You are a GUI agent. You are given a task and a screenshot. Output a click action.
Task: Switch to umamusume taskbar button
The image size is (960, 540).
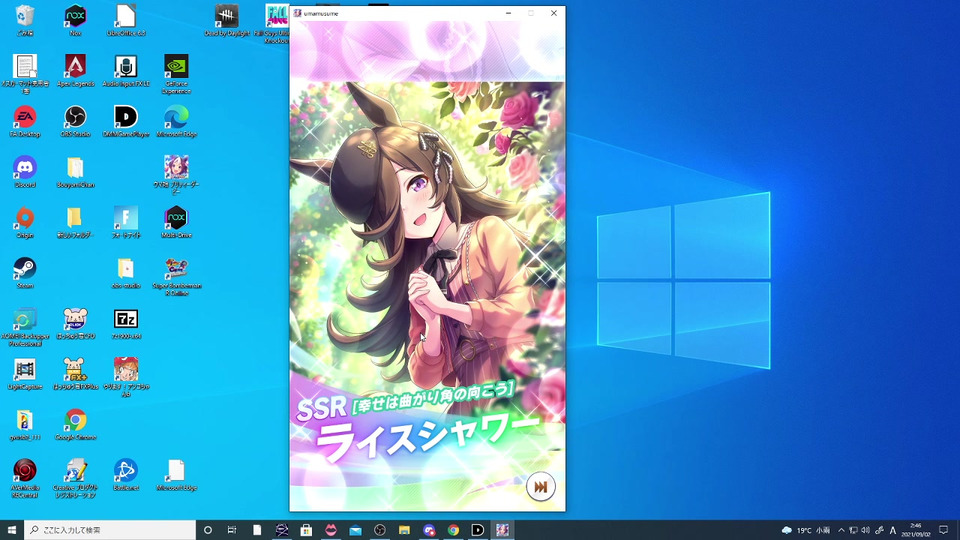tap(502, 530)
